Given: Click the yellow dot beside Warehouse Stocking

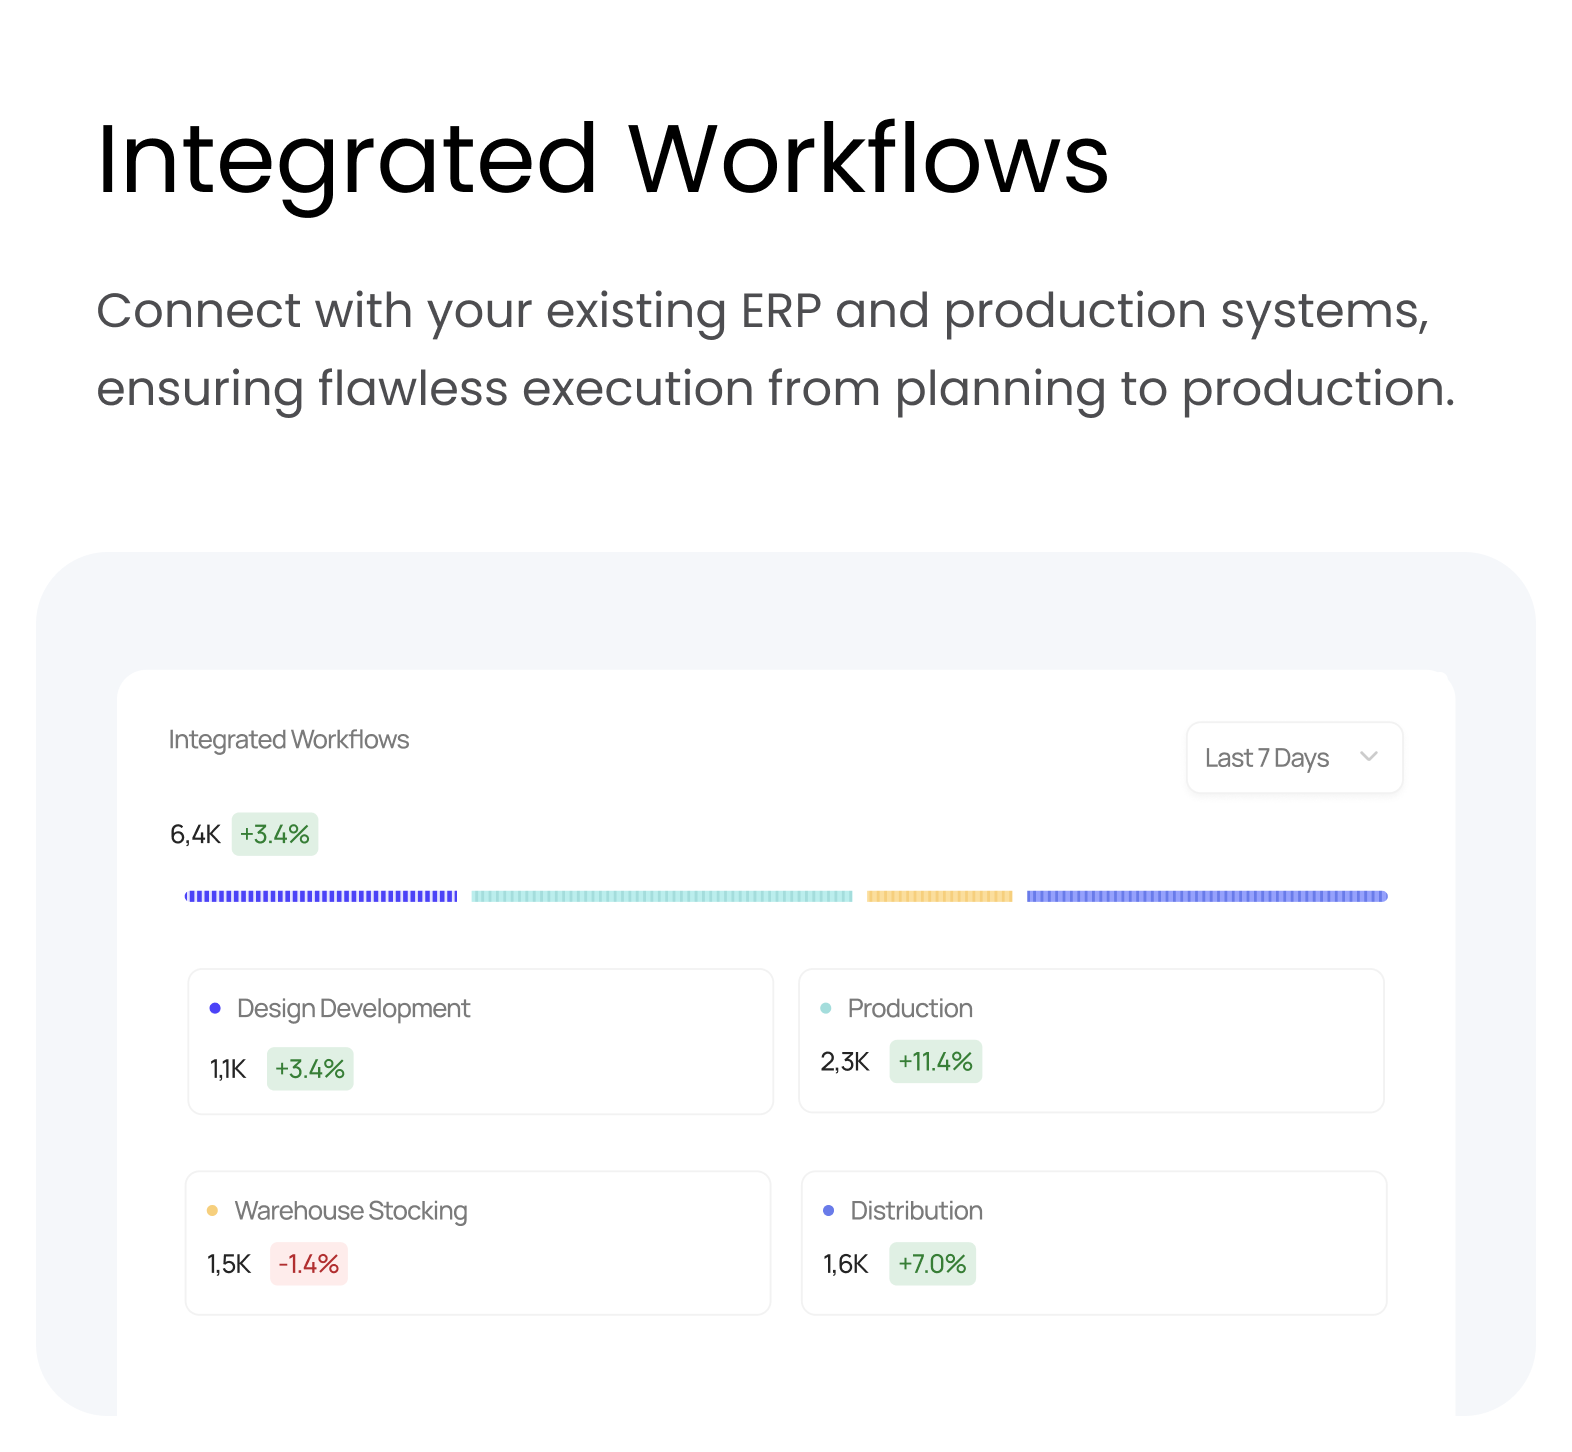Looking at the screenshot, I should point(212,1211).
